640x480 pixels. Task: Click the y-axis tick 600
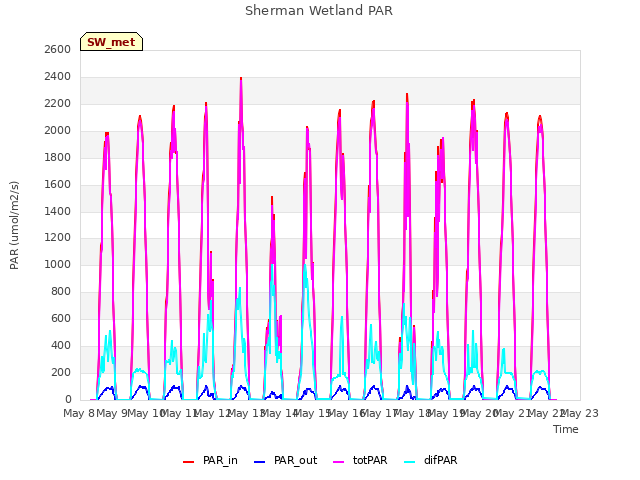[61, 318]
